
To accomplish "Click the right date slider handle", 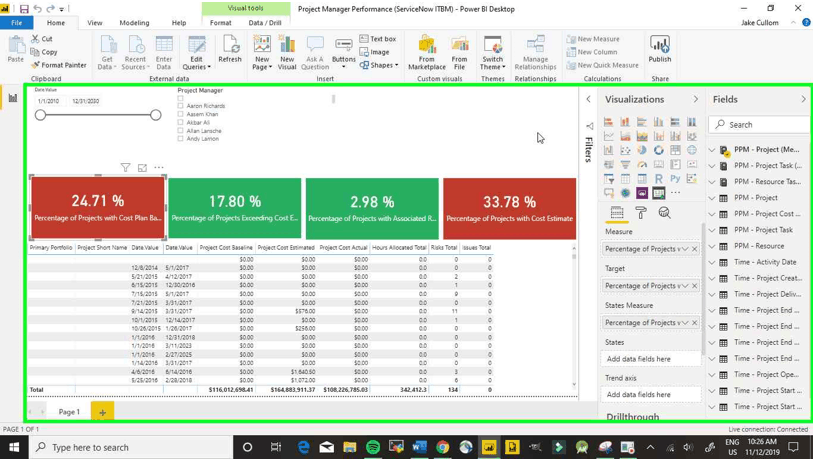I will coord(155,115).
